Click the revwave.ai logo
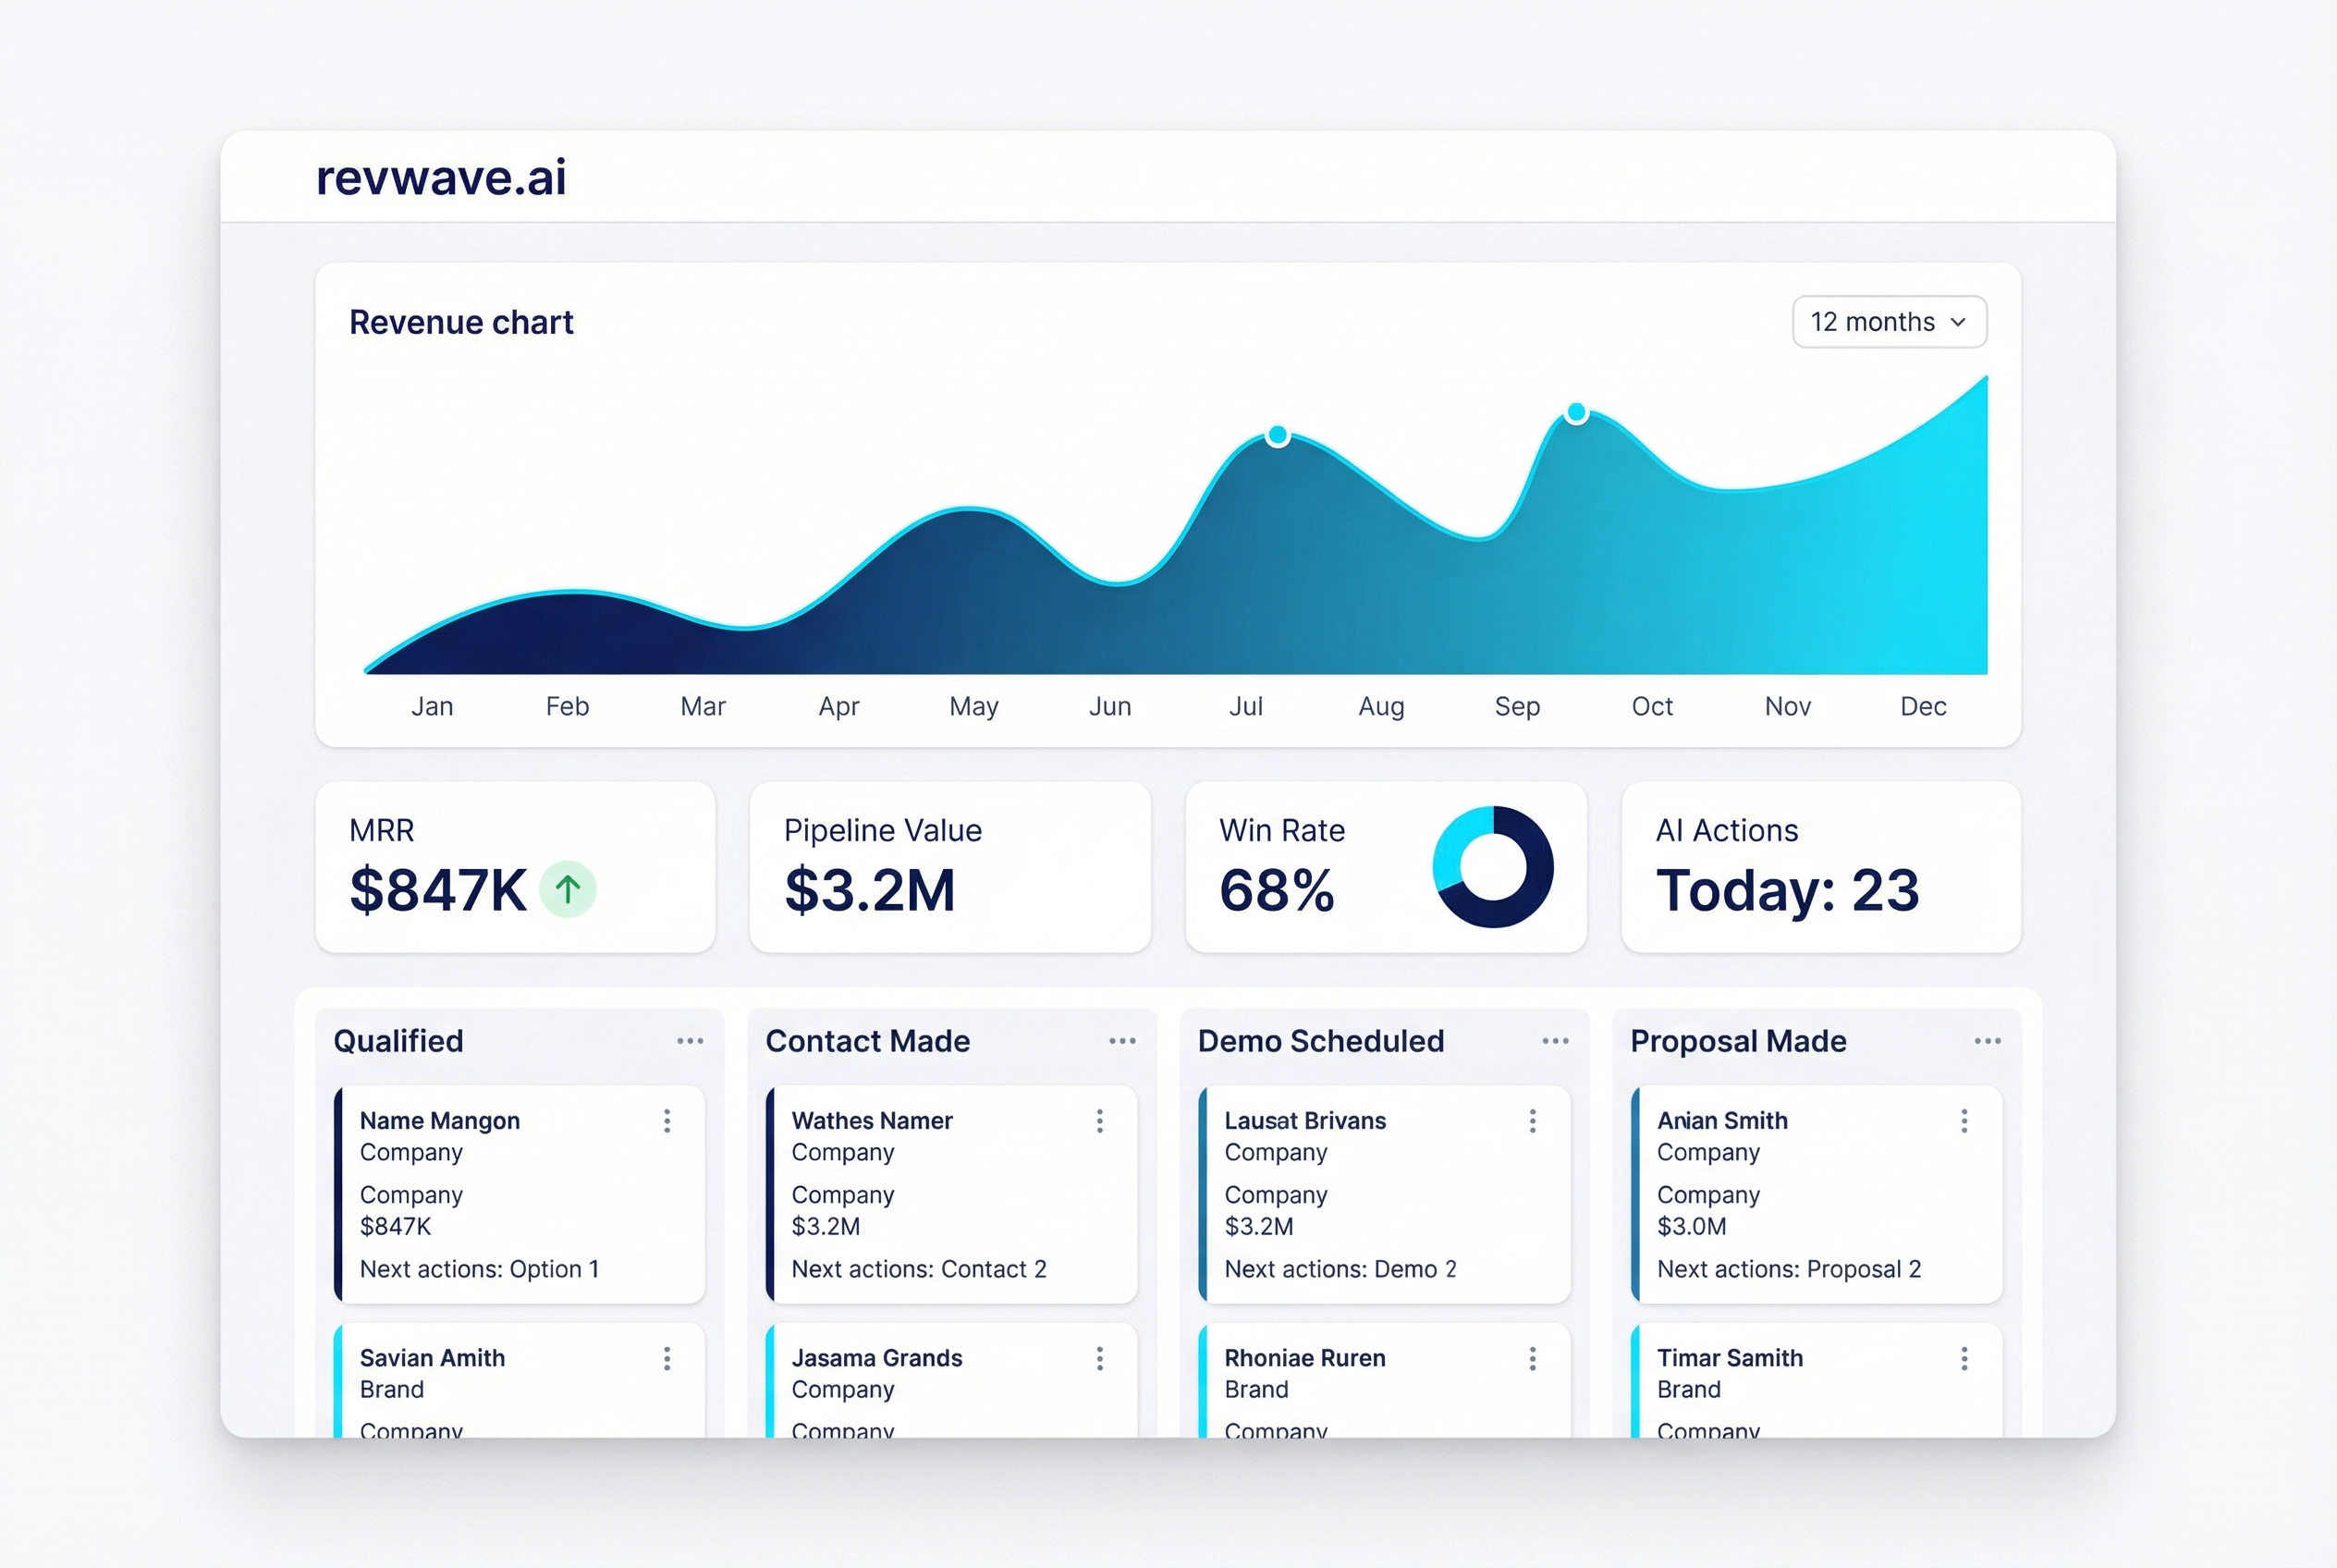Screen dimensions: 2337x1568 [440, 178]
